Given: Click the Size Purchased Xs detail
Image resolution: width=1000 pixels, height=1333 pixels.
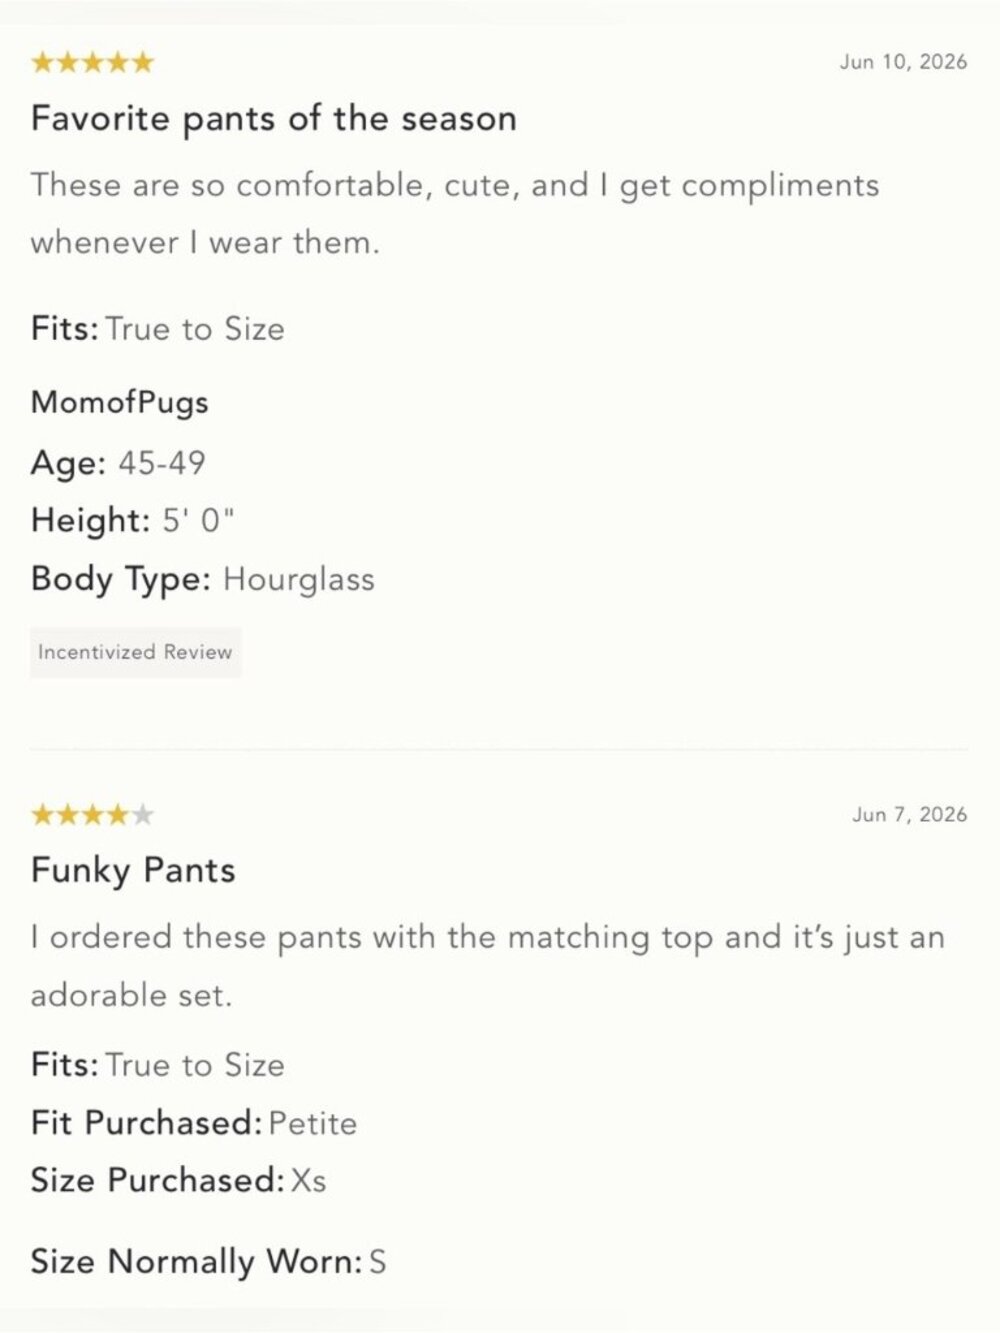Looking at the screenshot, I should pyautogui.click(x=179, y=1181).
